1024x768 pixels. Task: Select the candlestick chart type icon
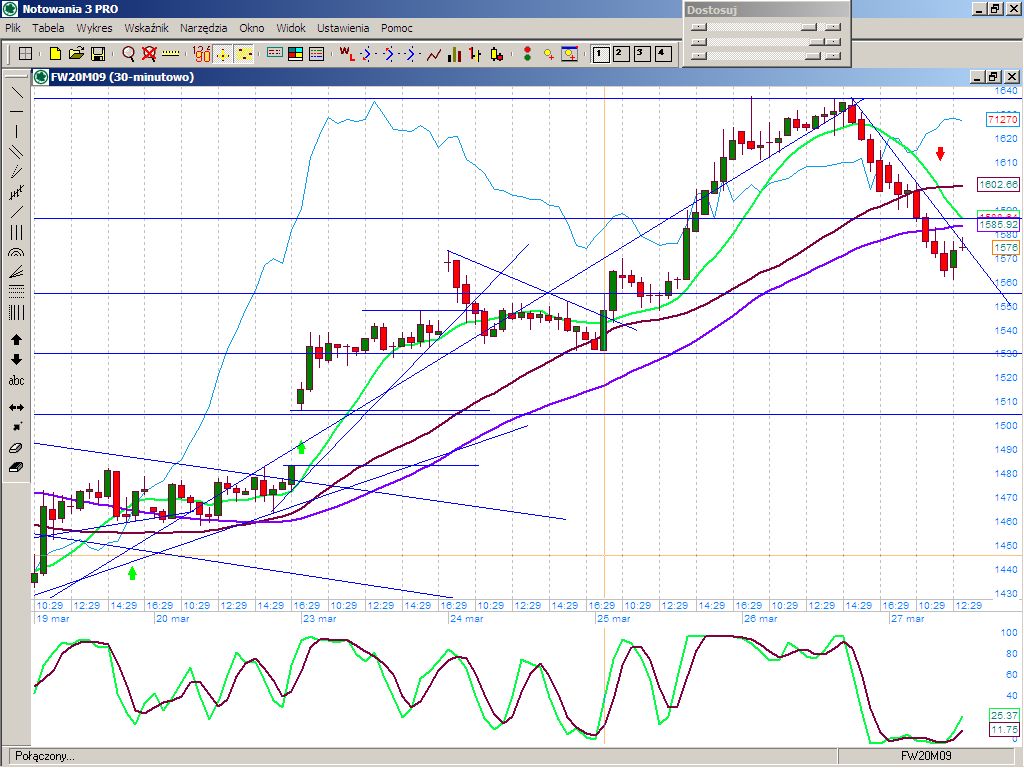pos(497,54)
